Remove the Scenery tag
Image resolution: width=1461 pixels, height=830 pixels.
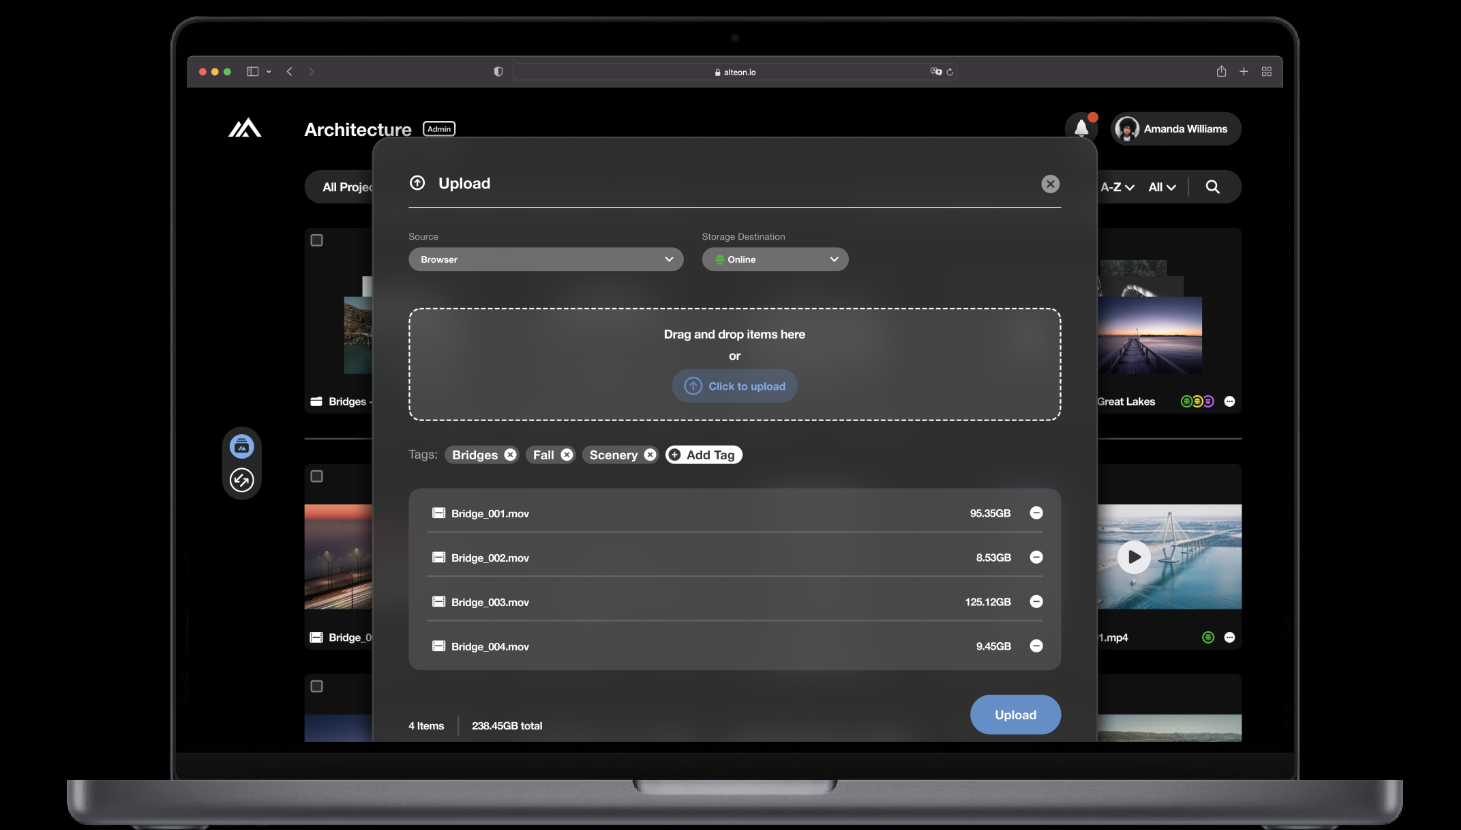click(650, 455)
